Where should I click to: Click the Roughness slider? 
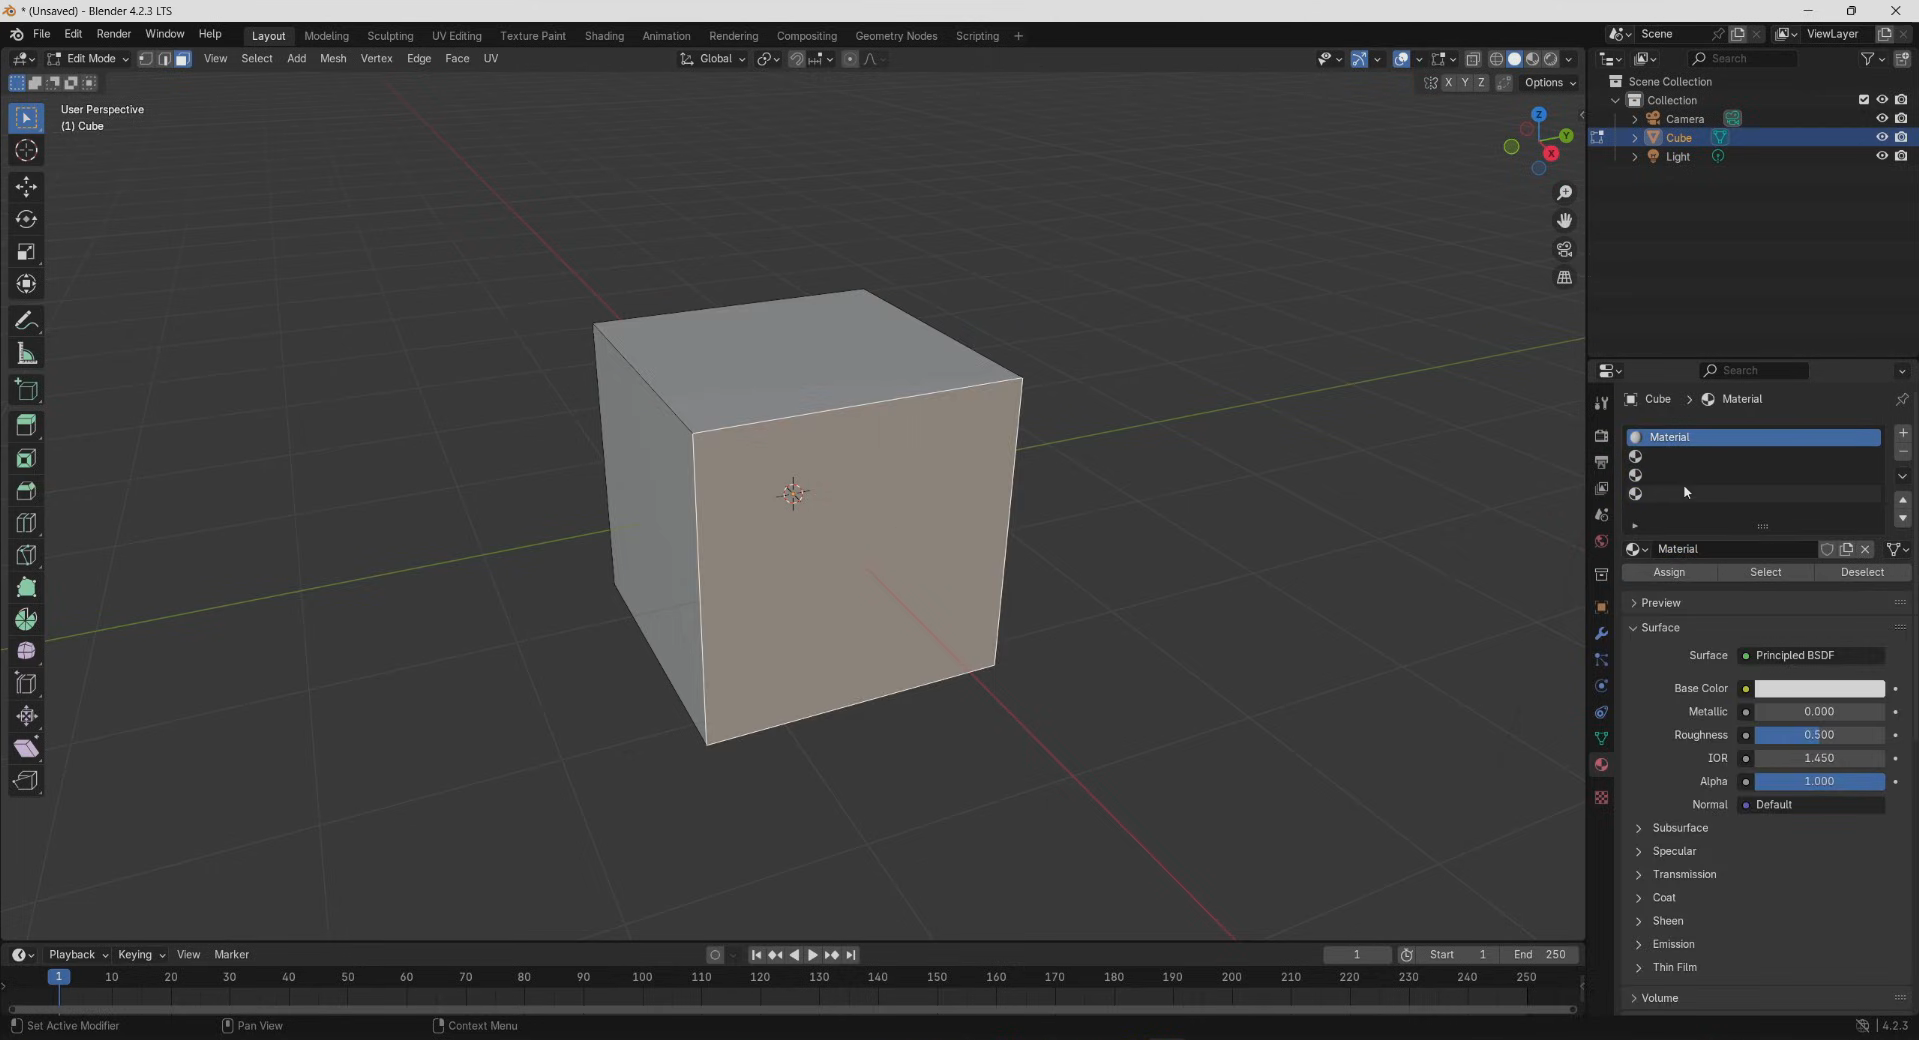[1819, 735]
